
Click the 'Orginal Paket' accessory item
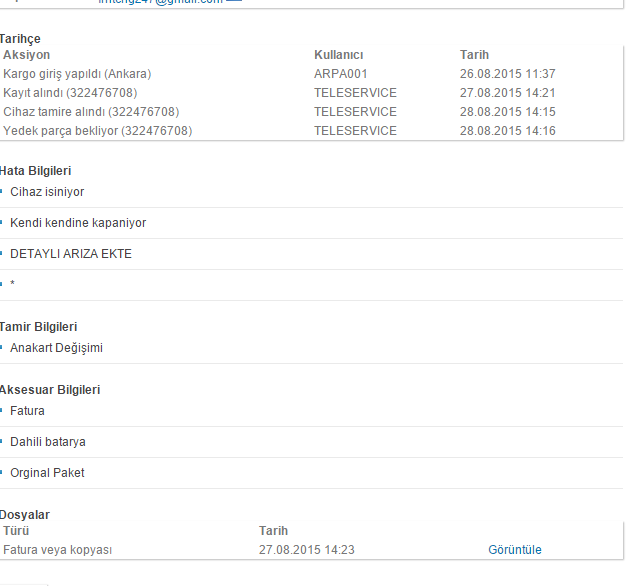pos(47,473)
